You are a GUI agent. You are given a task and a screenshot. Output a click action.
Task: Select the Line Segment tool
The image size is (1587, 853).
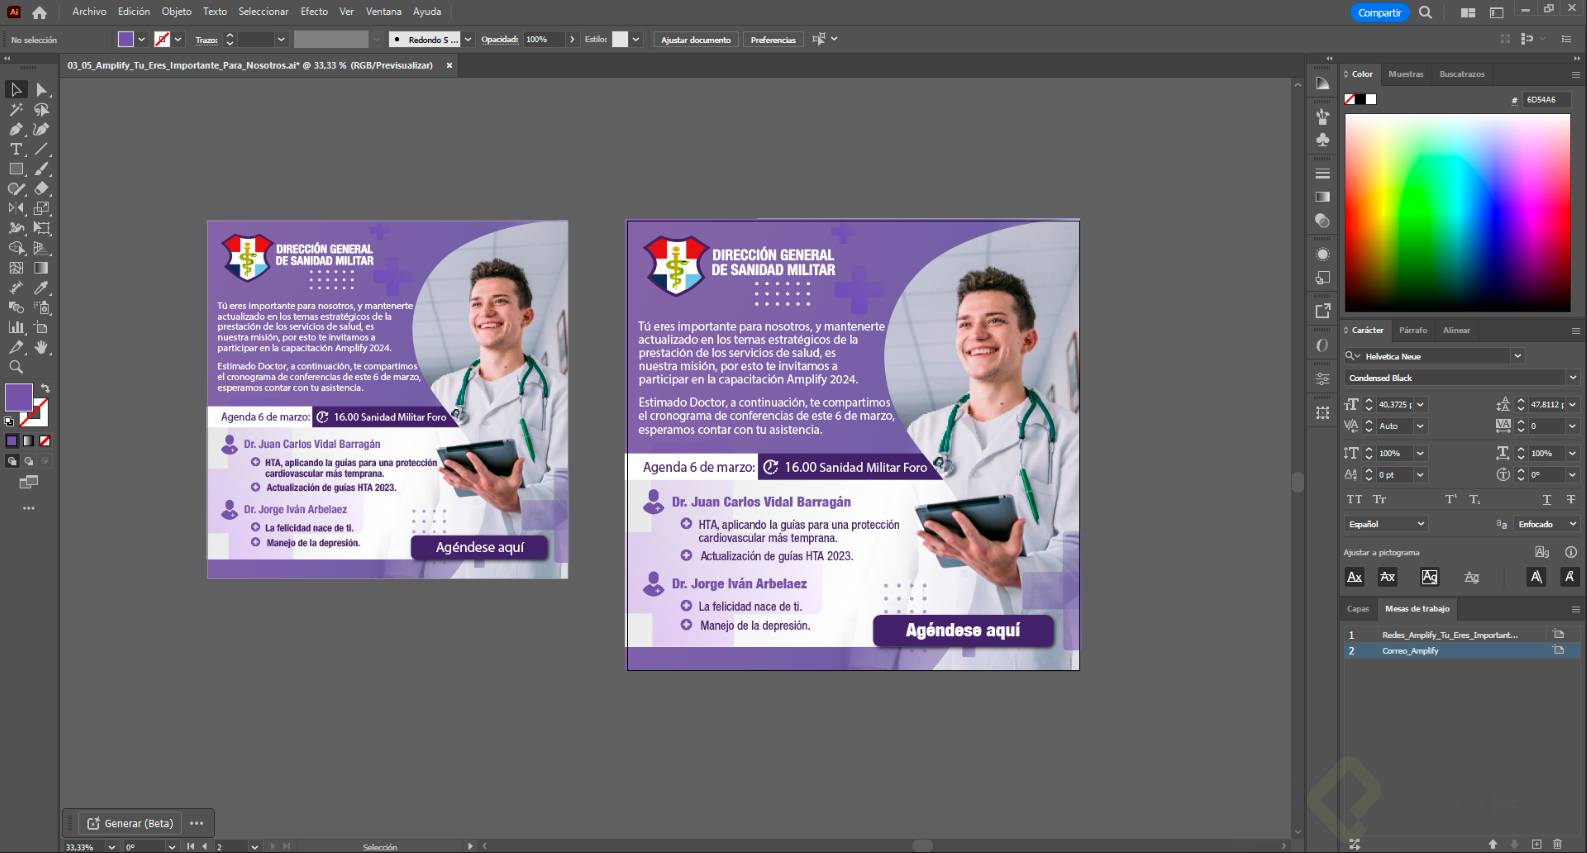point(42,149)
